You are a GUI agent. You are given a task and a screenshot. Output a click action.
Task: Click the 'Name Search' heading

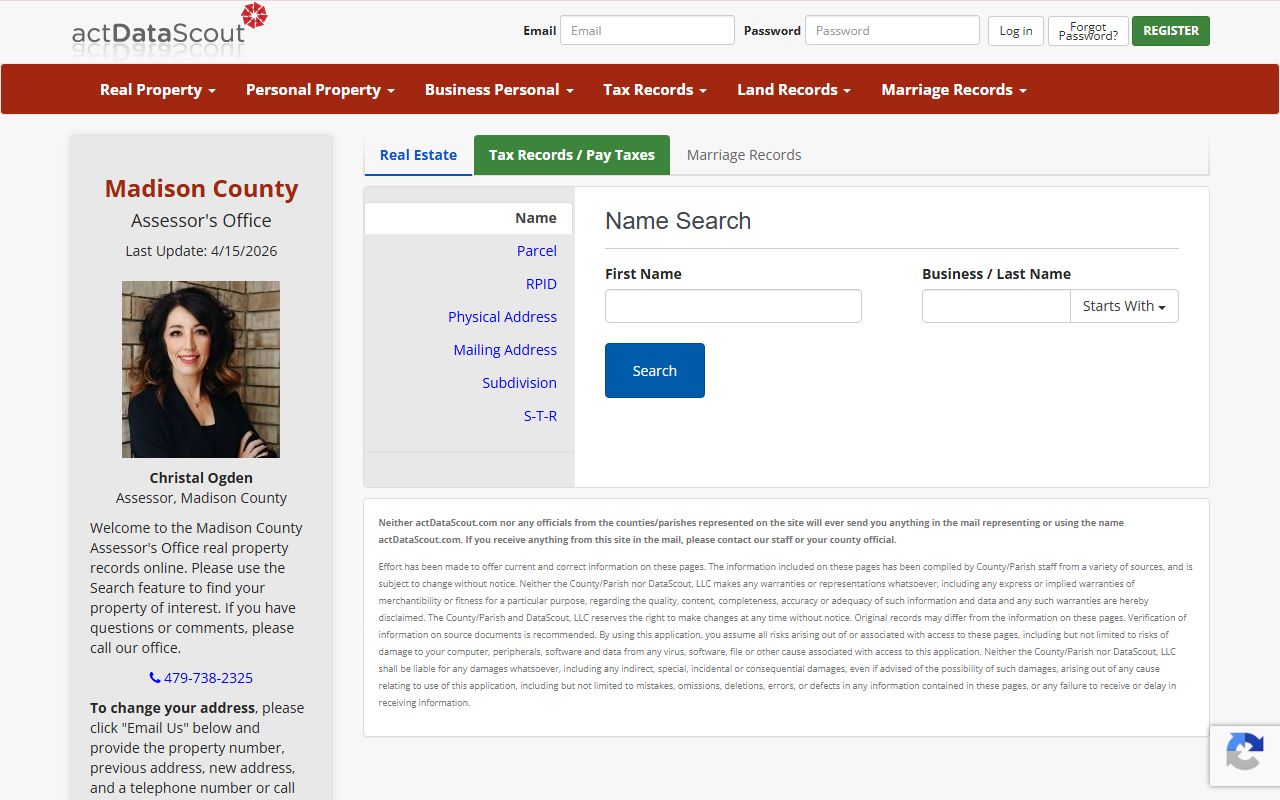(678, 221)
